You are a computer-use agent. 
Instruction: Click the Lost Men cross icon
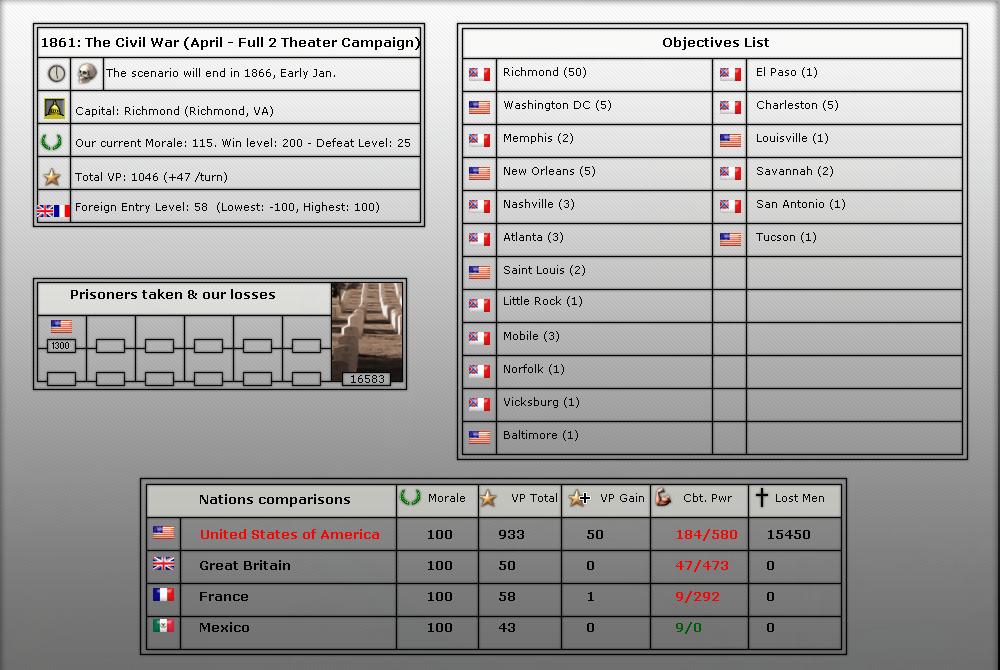point(761,498)
